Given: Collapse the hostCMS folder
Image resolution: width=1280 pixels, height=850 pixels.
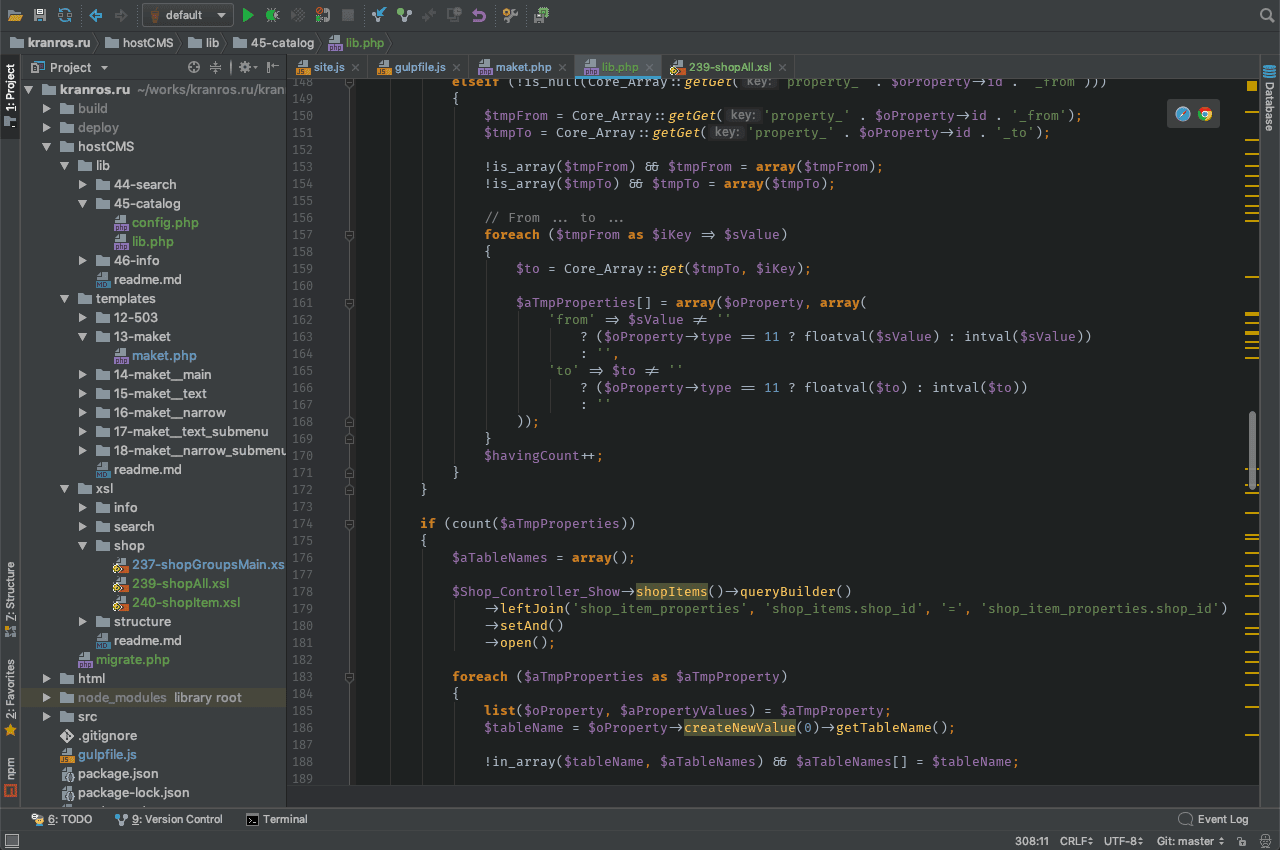Looking at the screenshot, I should 46,147.
